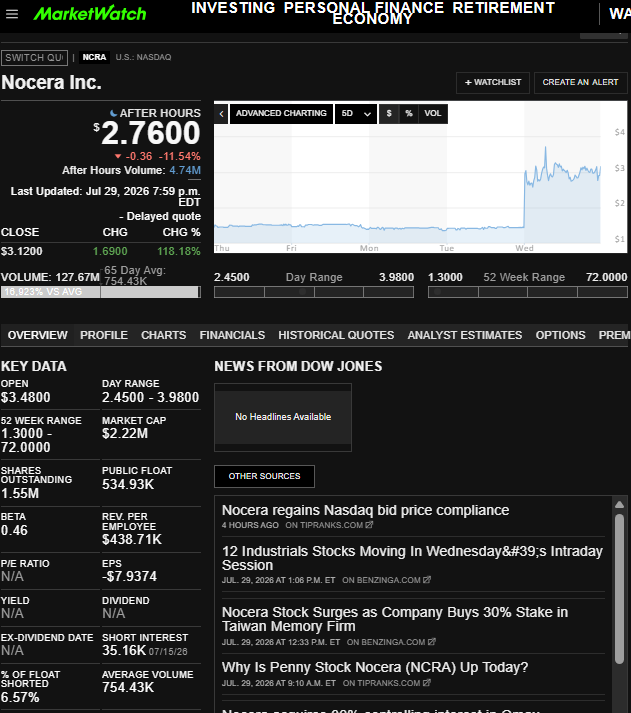Open the Economy menu
The height and width of the screenshot is (713, 631).
point(372,19)
